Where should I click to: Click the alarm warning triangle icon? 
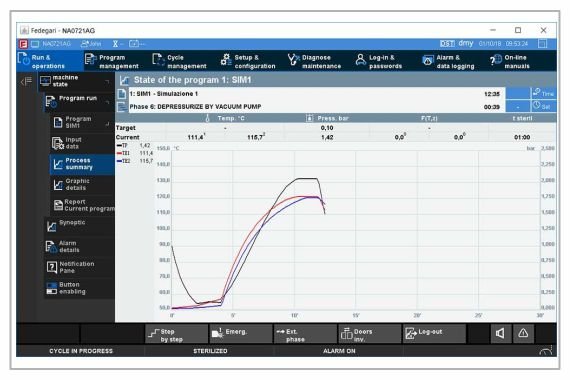coord(523,333)
